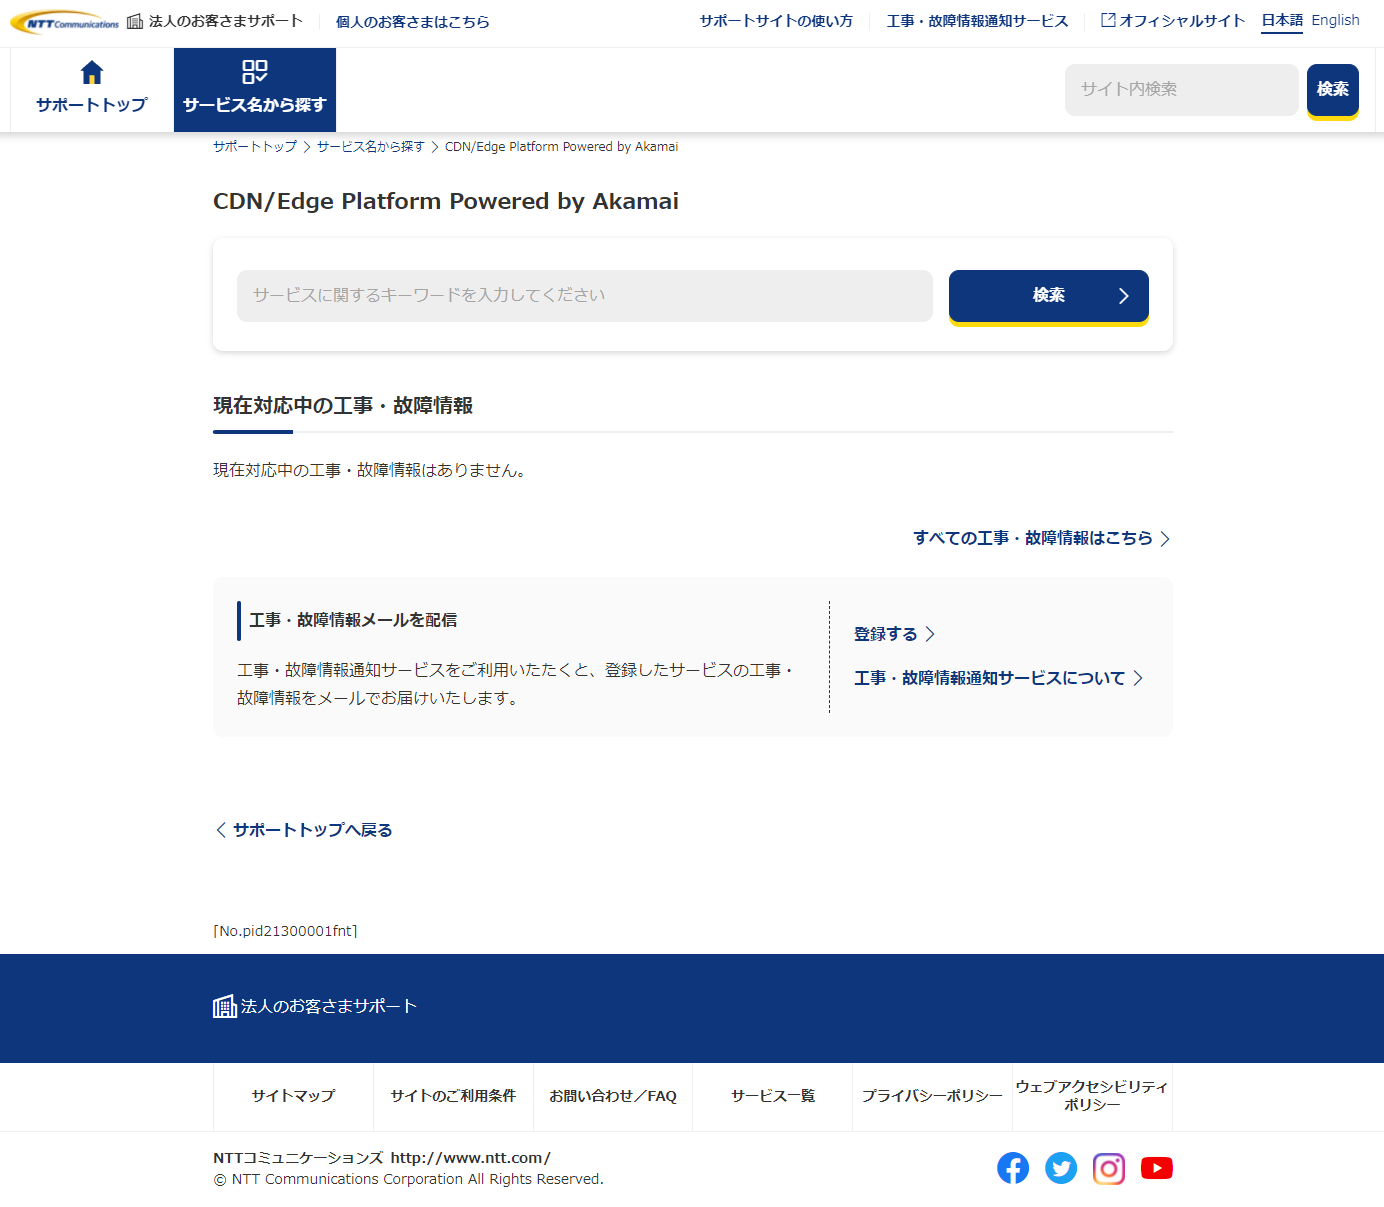
Task: Click the header 検索 button
Action: 1333,90
